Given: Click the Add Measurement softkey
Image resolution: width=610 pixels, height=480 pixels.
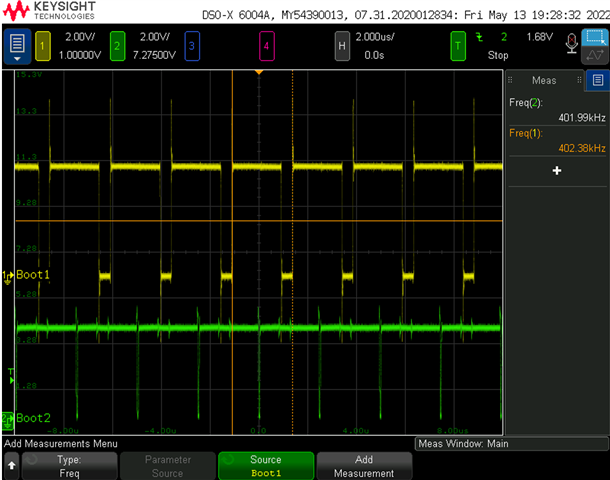Looking at the screenshot, I should tap(364, 466).
